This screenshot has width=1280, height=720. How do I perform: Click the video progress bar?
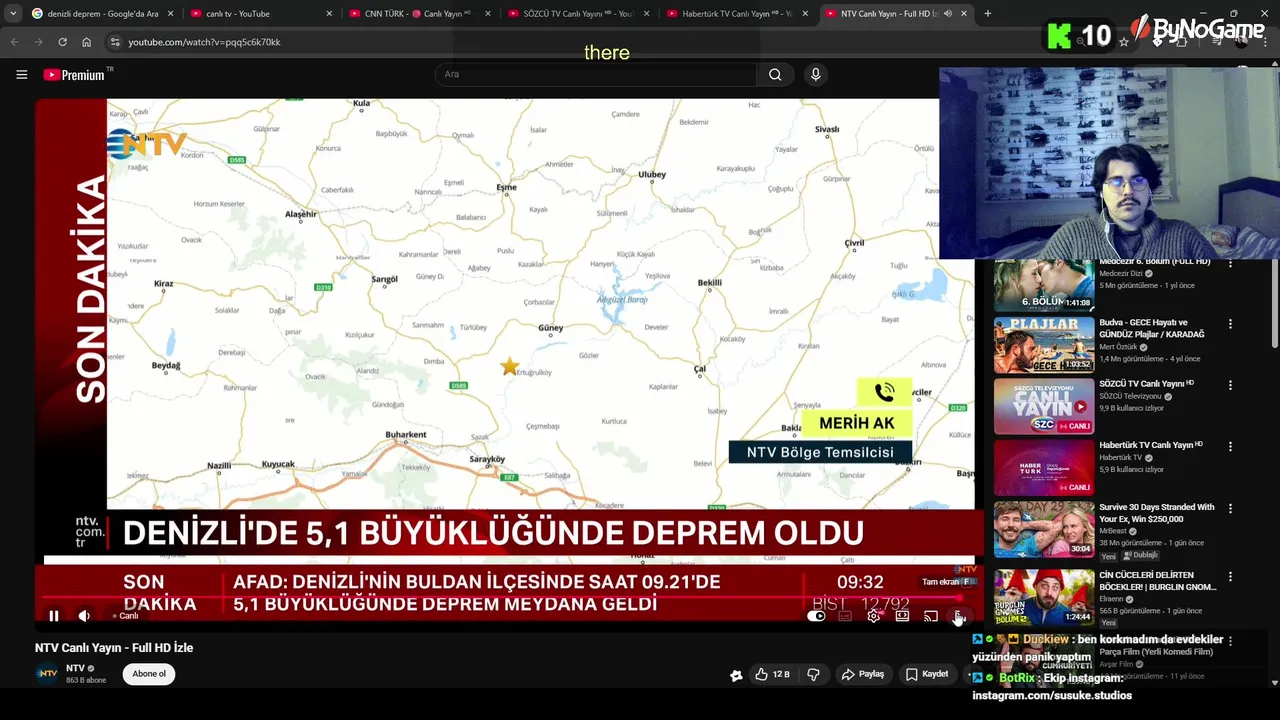click(500, 599)
